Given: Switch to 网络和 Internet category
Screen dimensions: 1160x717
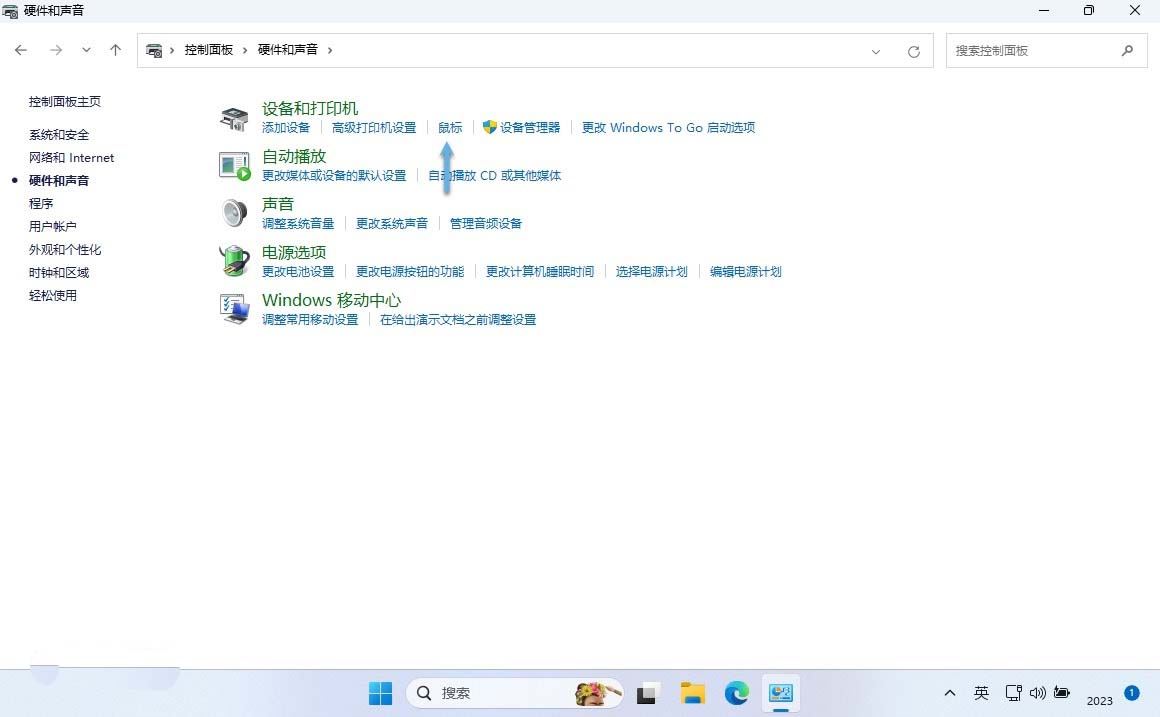Looking at the screenshot, I should [71, 157].
